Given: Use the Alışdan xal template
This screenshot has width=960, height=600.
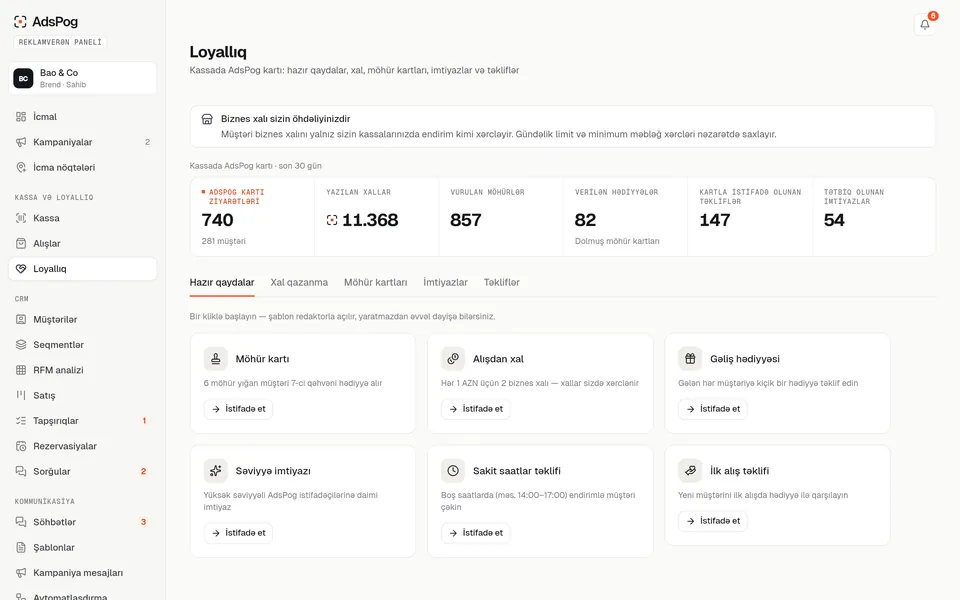Looking at the screenshot, I should 476,409.
